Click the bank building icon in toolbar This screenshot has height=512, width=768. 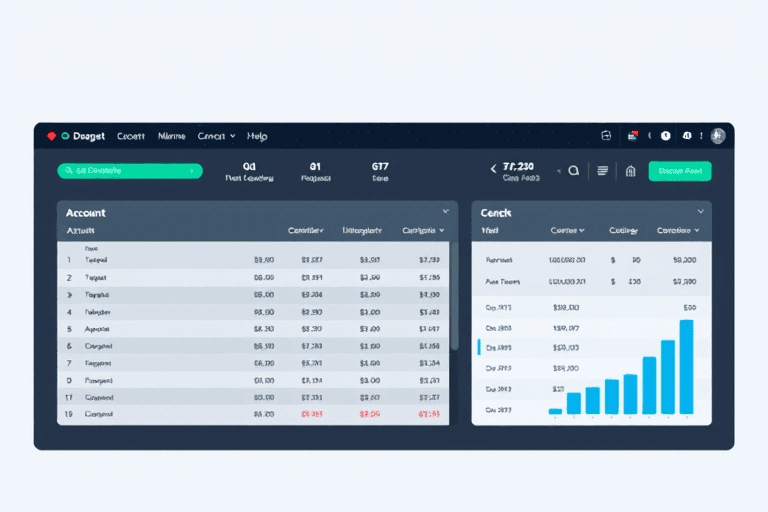coord(630,171)
